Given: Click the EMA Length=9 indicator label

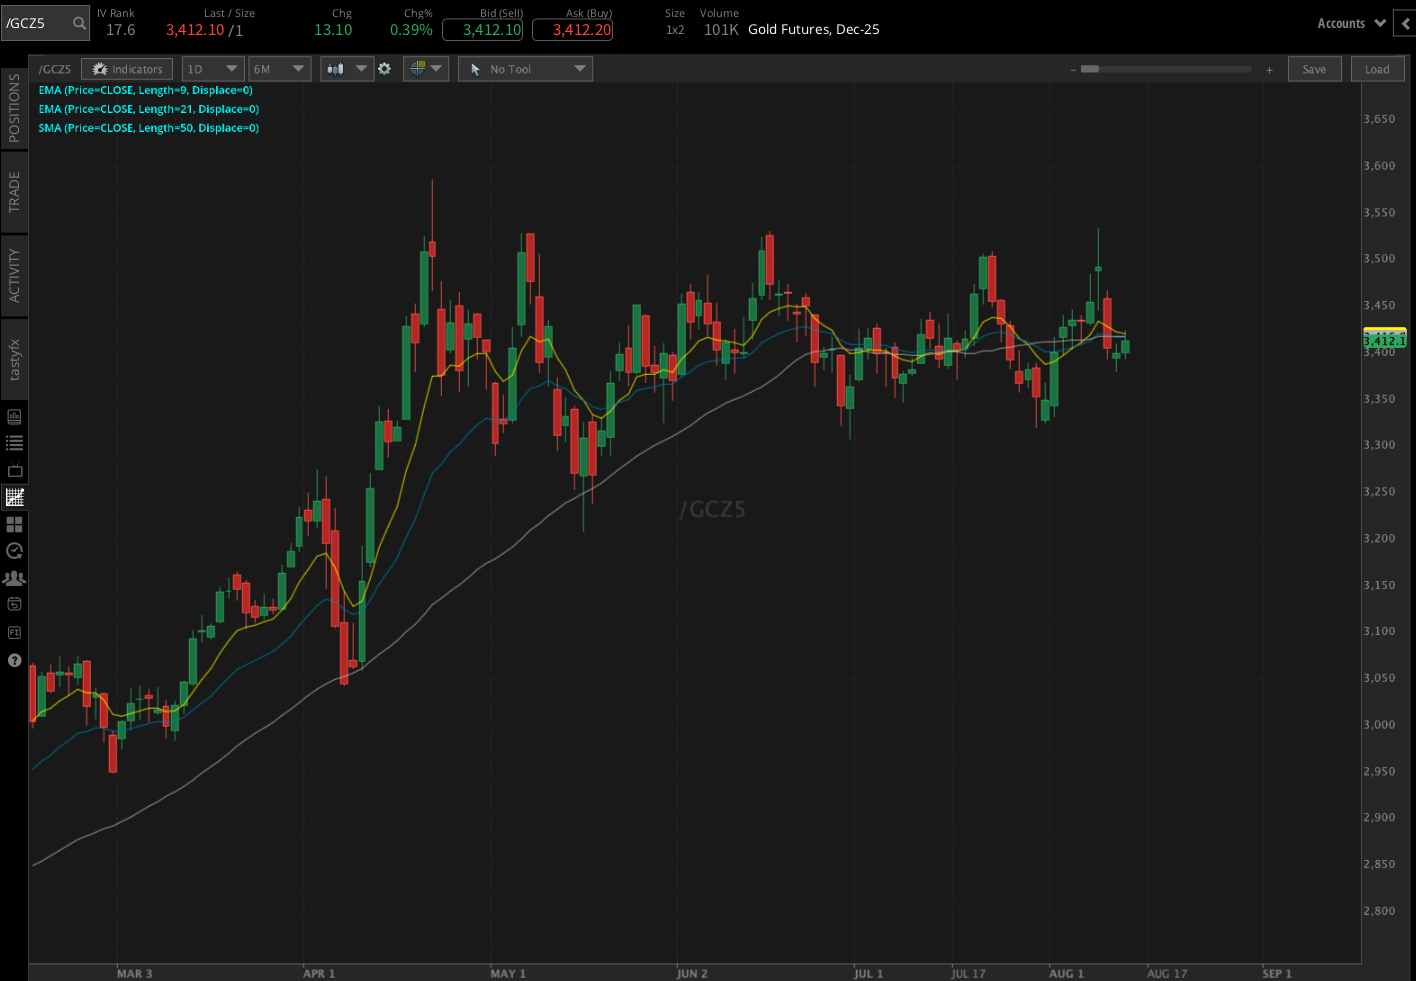Looking at the screenshot, I should click(145, 90).
